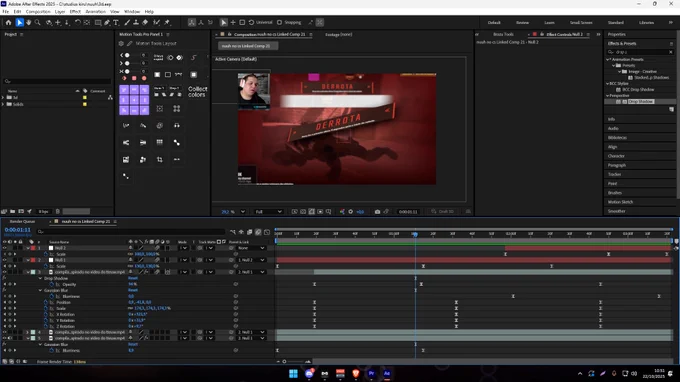Toggle visibility of layer 4 video
This screenshot has height=382, width=680.
tap(4, 332)
